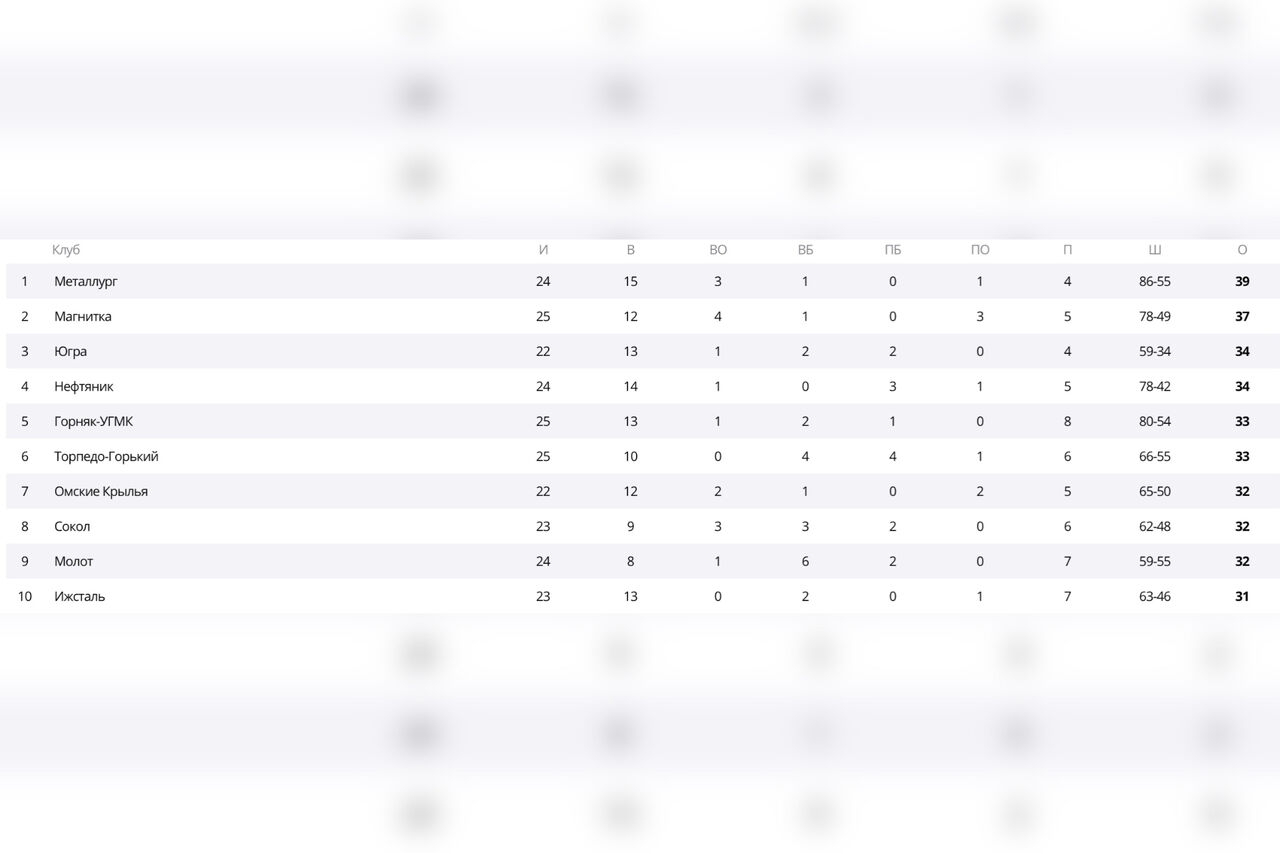Open the Металлург club link
This screenshot has width=1280, height=853.
click(86, 282)
